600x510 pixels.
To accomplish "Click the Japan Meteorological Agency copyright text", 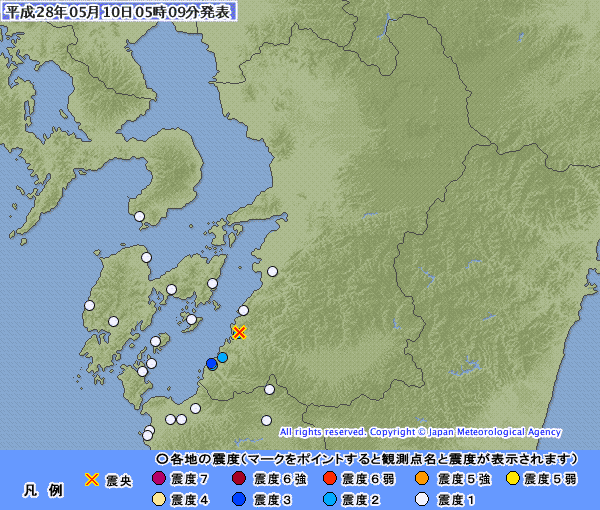I will pyautogui.click(x=420, y=432).
